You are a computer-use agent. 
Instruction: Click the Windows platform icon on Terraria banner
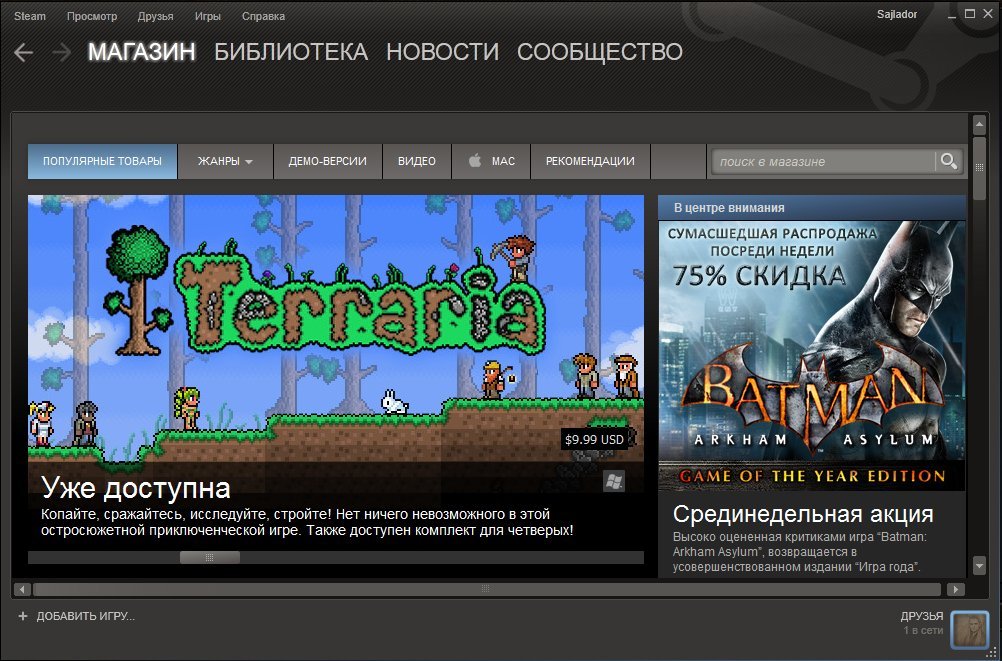[613, 482]
